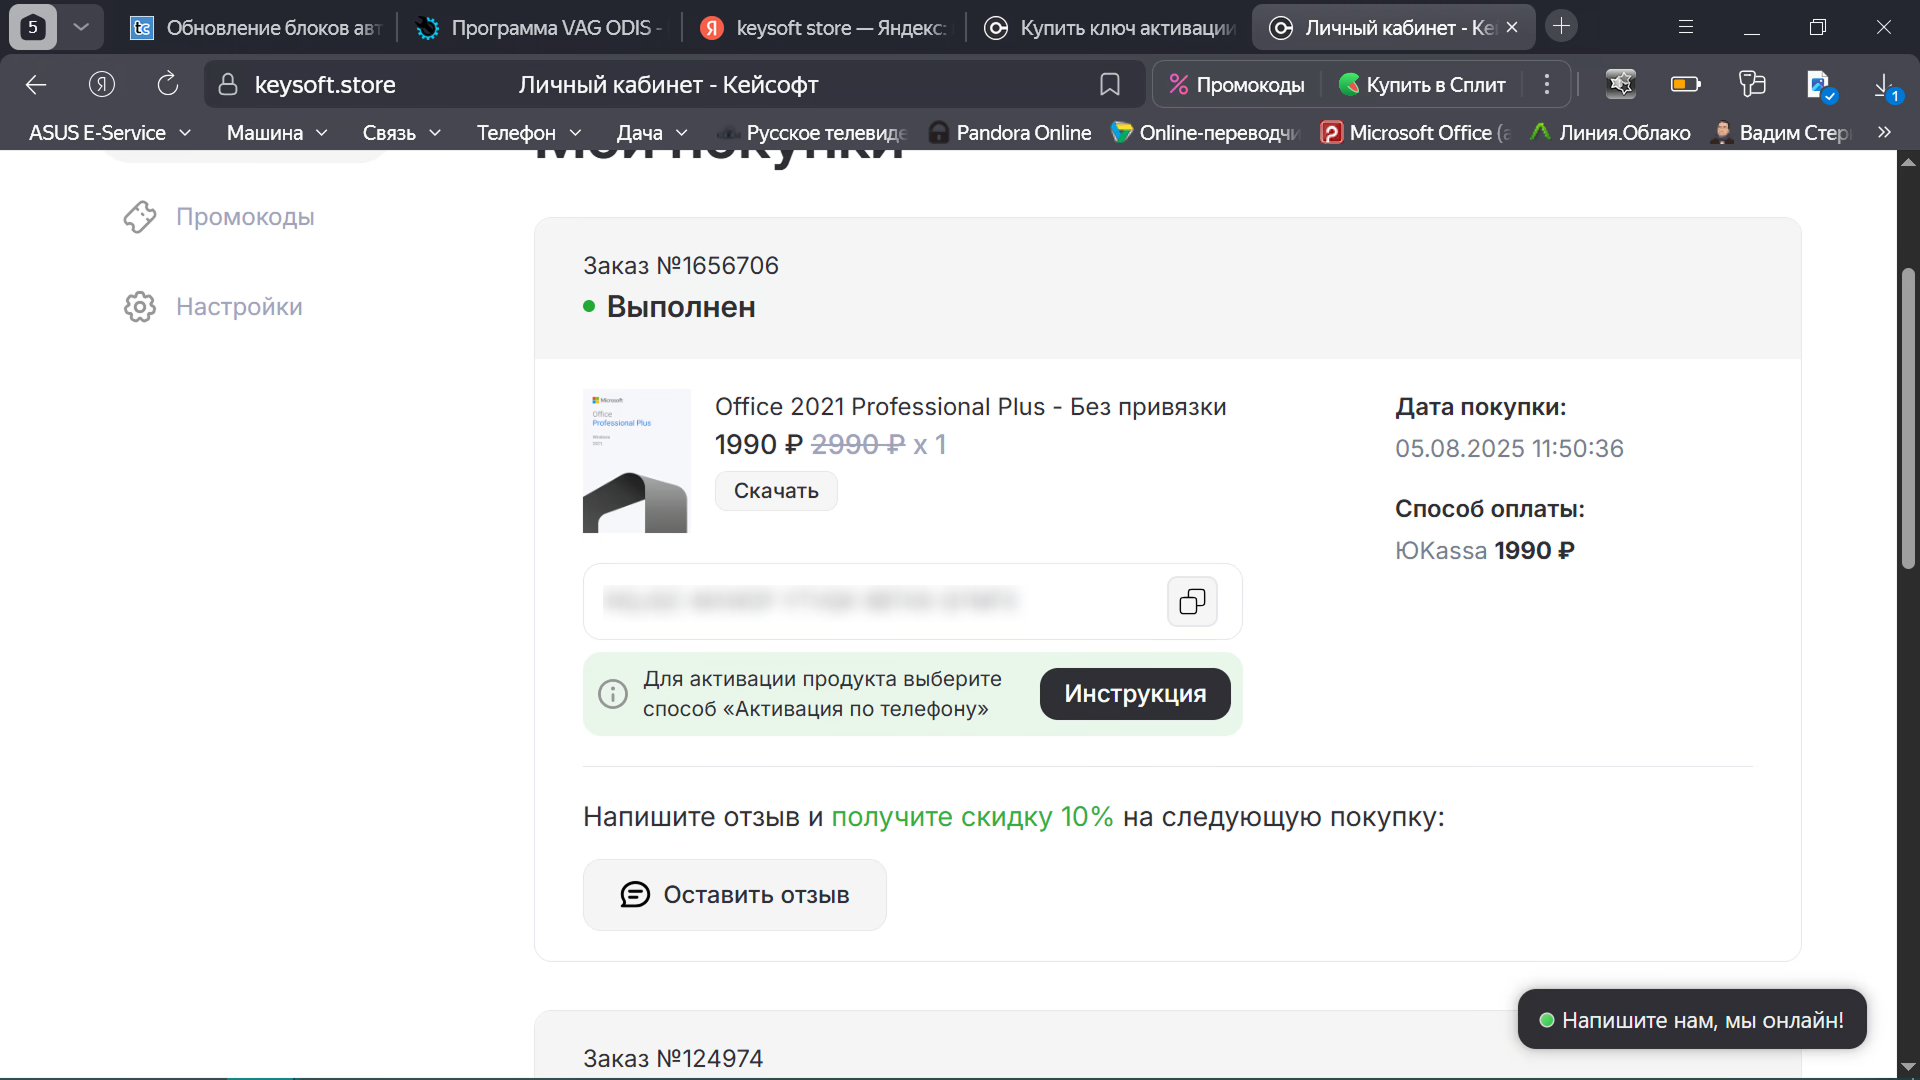Image resolution: width=1920 pixels, height=1080 pixels.
Task: Show more bookmarks with the double chevron
Action: (x=1885, y=133)
